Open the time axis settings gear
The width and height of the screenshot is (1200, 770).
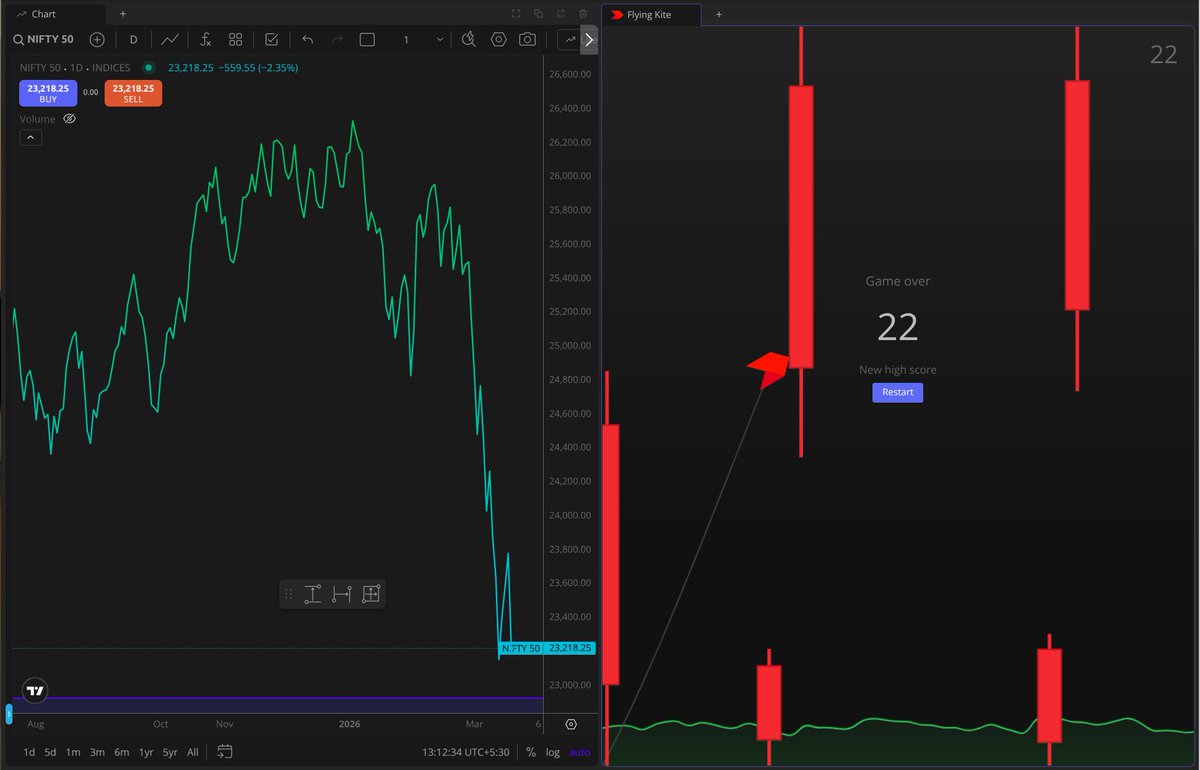[571, 724]
